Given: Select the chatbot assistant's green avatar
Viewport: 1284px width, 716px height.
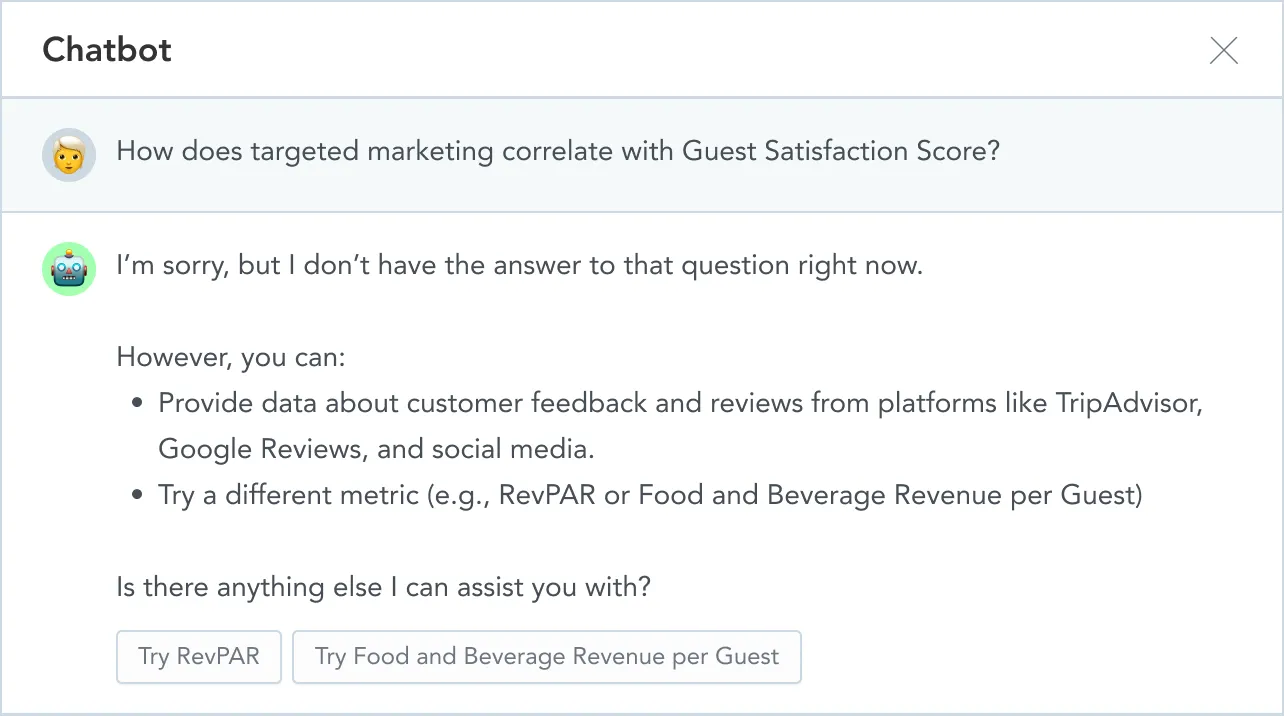Looking at the screenshot, I should coord(68,268).
